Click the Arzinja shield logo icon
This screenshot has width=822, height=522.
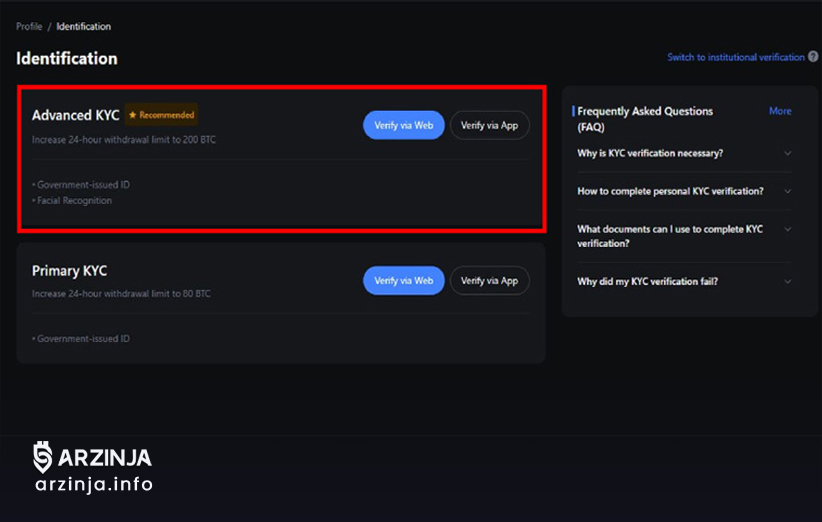(42, 457)
